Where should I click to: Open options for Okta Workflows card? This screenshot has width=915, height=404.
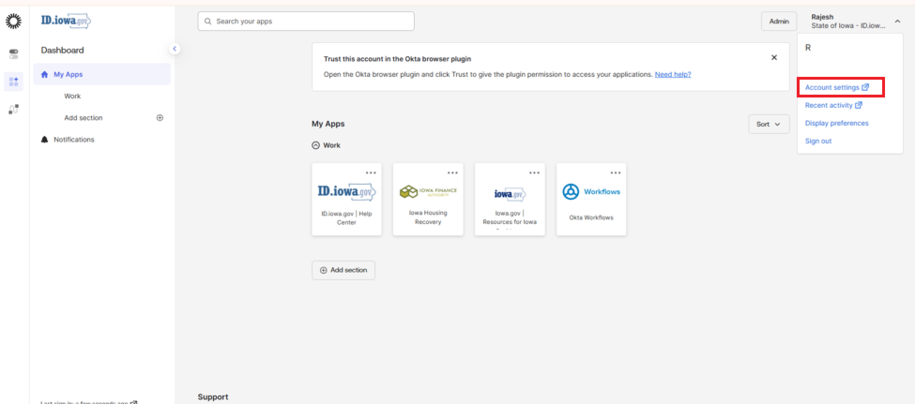tap(616, 173)
